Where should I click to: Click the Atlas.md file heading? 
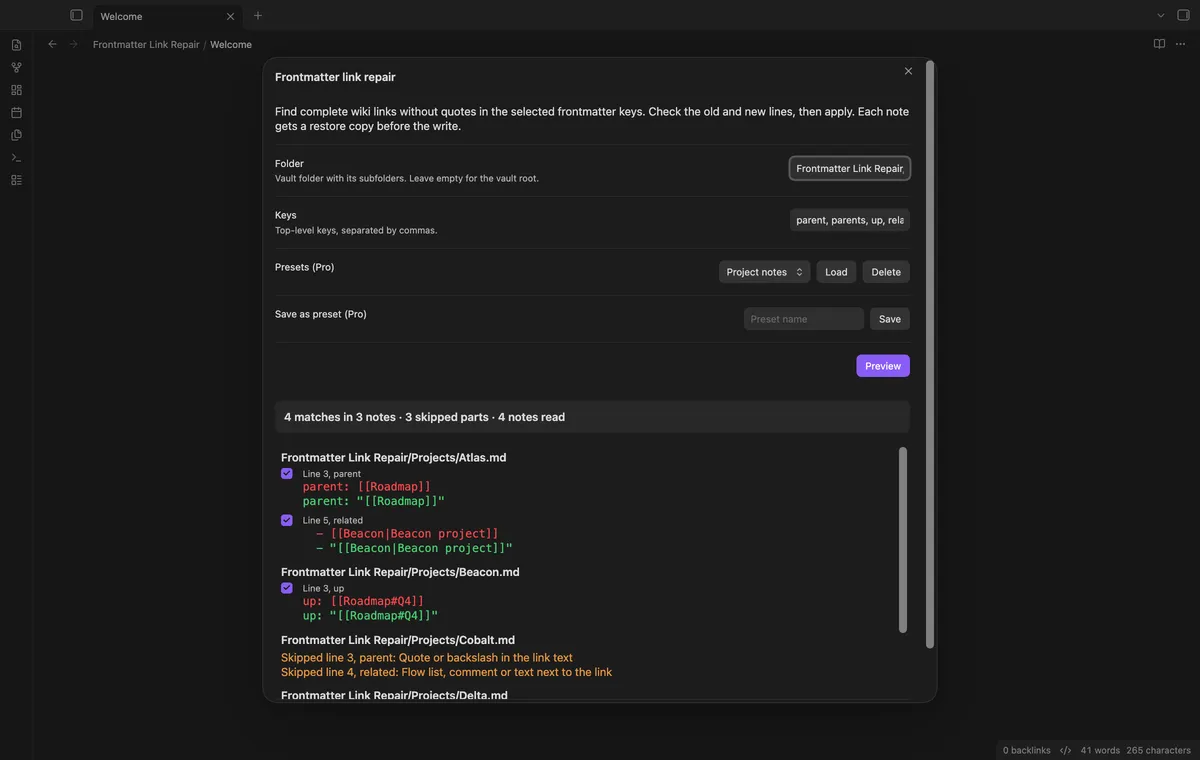pyautogui.click(x=393, y=457)
